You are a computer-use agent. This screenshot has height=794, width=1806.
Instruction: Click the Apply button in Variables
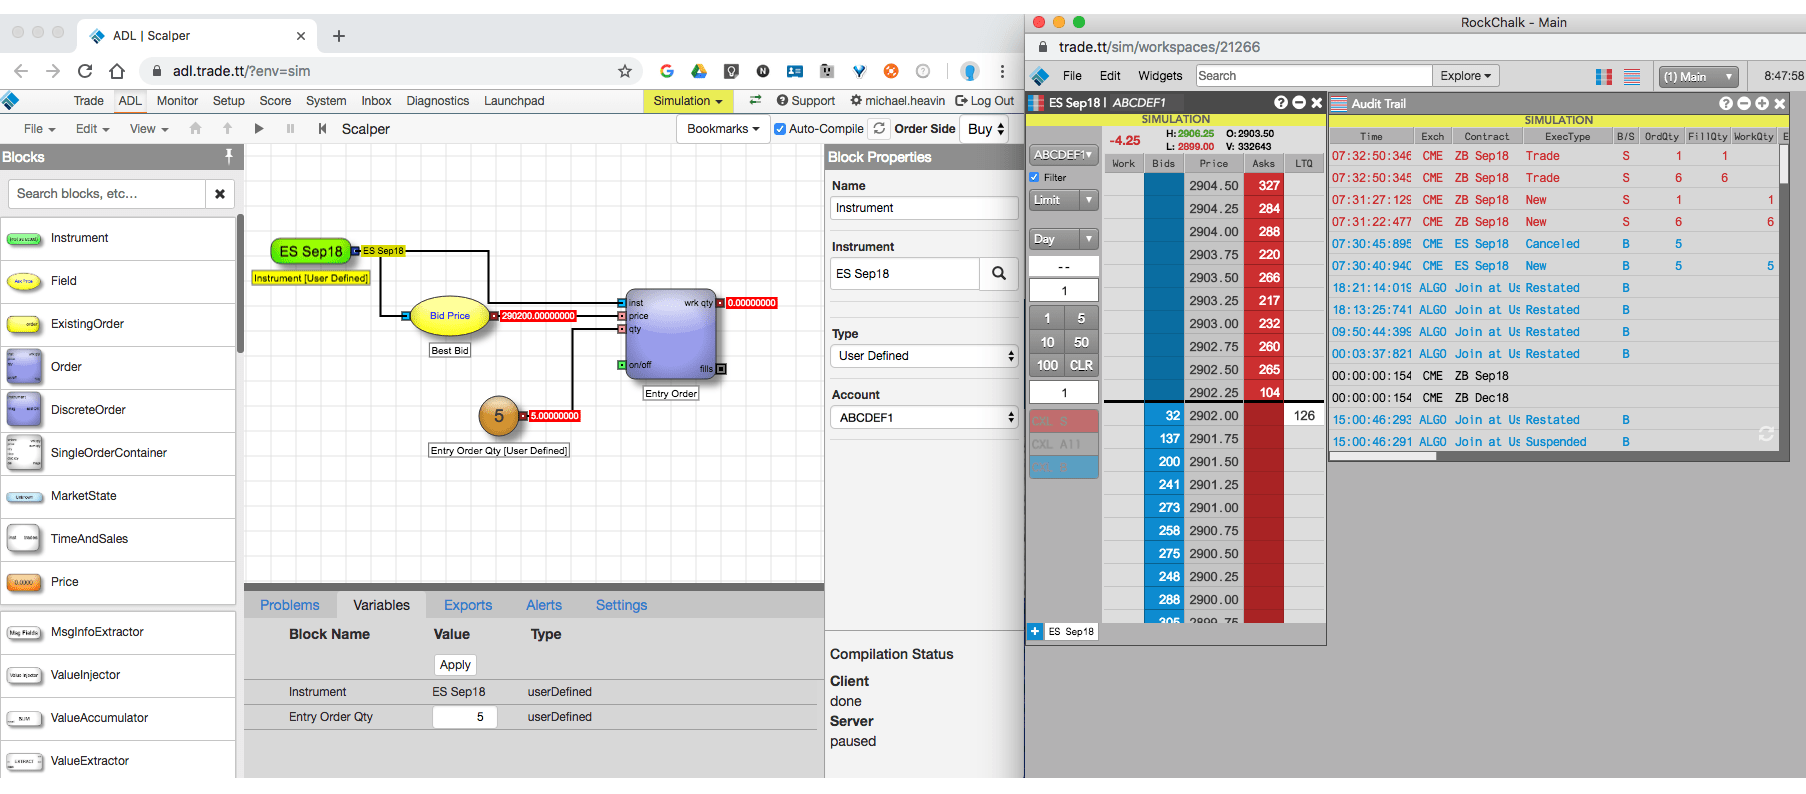pos(455,665)
